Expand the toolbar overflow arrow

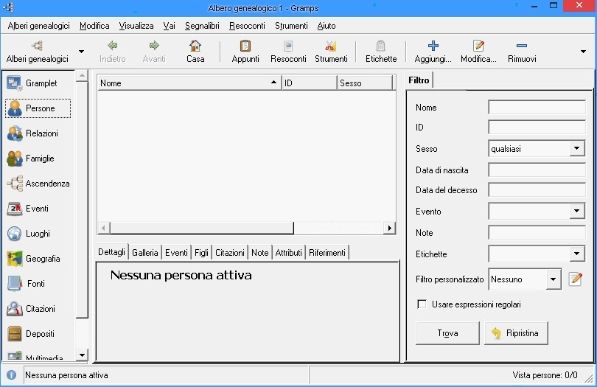(x=583, y=51)
